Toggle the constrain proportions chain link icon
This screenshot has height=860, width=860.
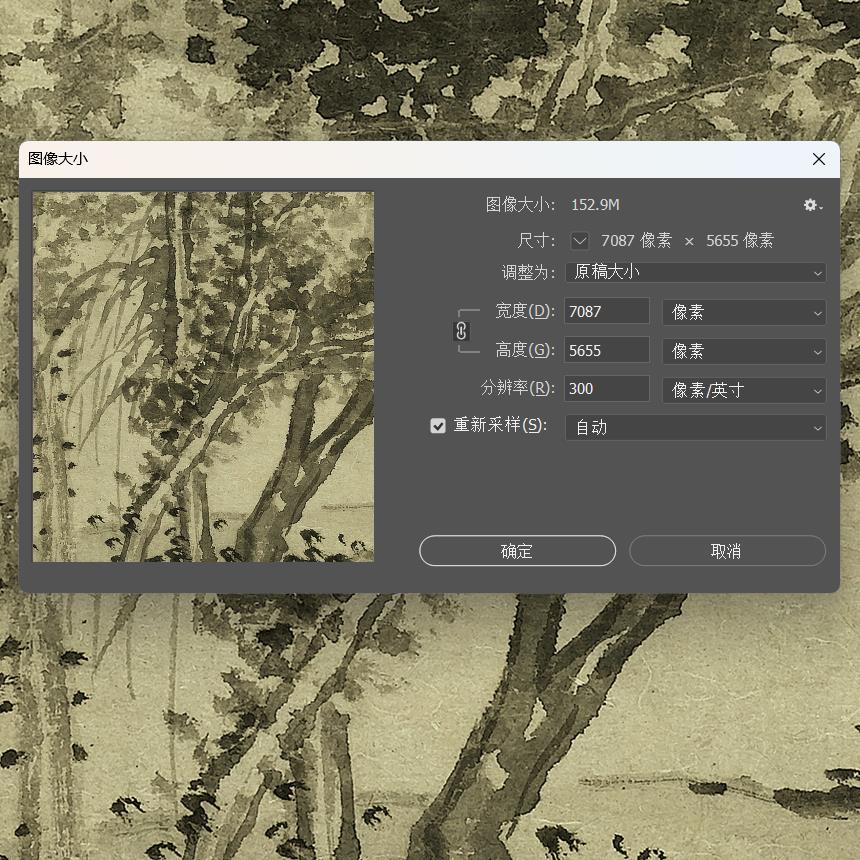point(461,331)
